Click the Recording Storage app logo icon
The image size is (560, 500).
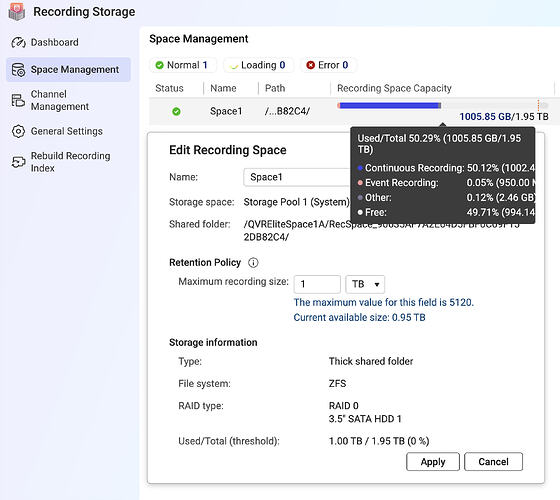point(16,11)
